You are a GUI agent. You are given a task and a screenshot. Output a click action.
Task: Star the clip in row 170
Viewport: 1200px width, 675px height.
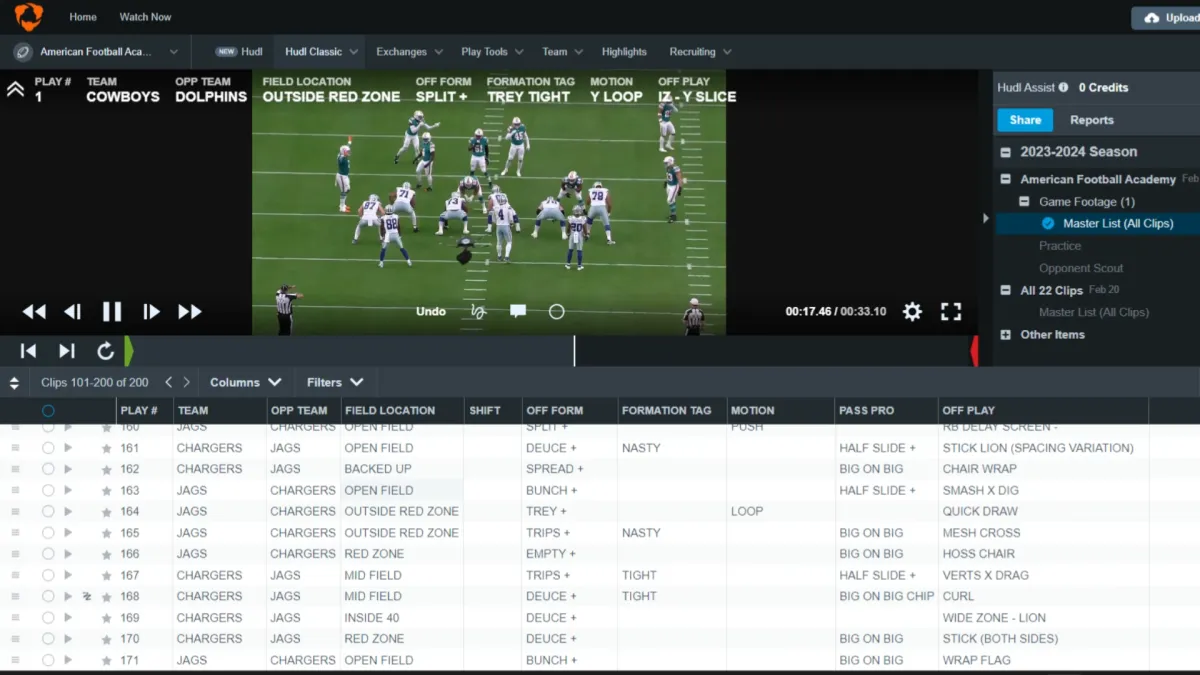click(107, 639)
